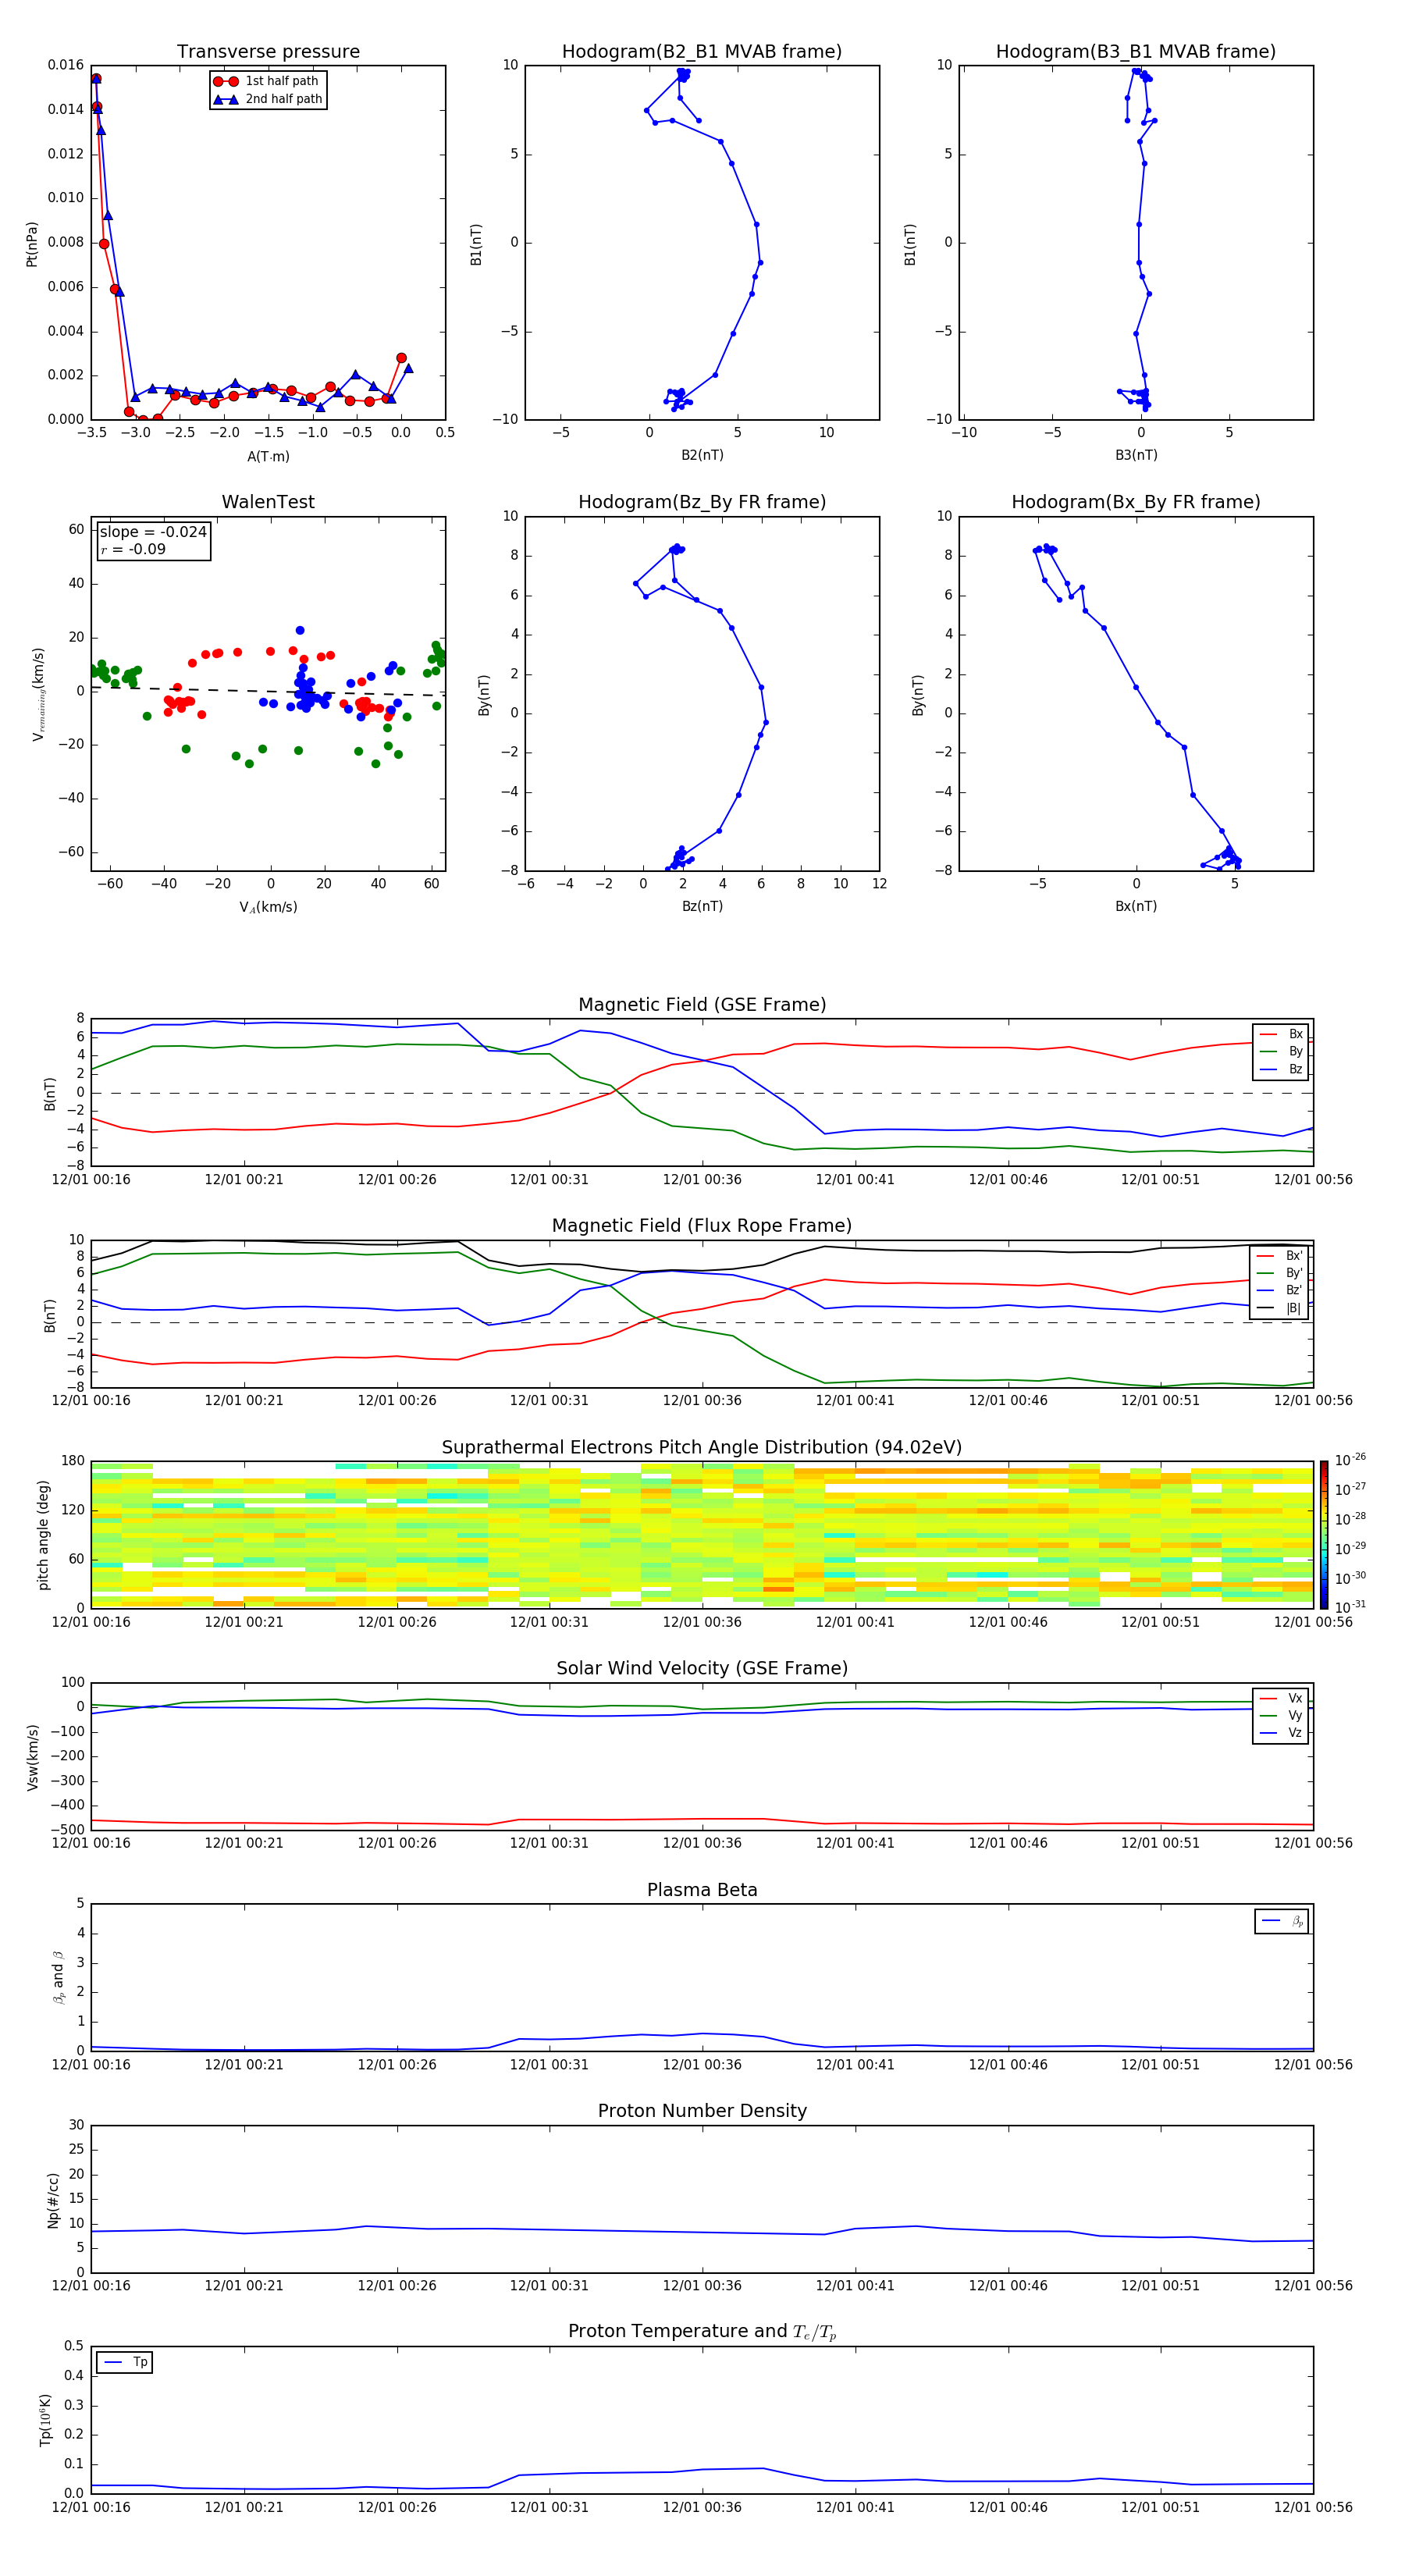Click the 'B3(nT)' x-axis label
1405x2576 pixels.
tap(1136, 455)
